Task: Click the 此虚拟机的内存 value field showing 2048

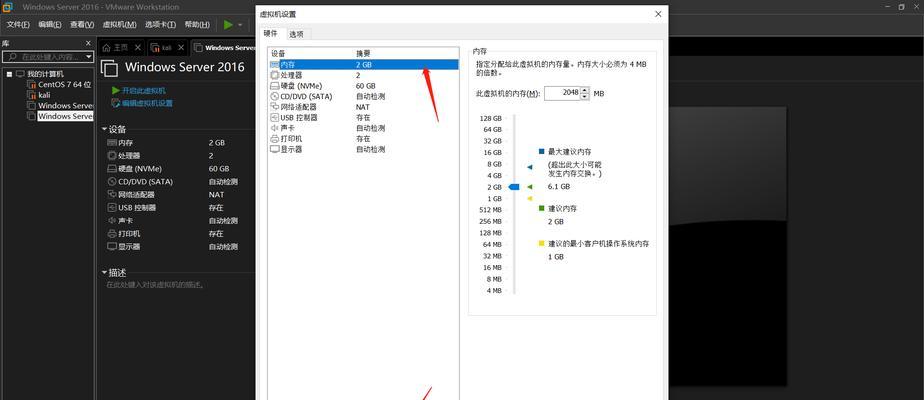Action: point(562,93)
